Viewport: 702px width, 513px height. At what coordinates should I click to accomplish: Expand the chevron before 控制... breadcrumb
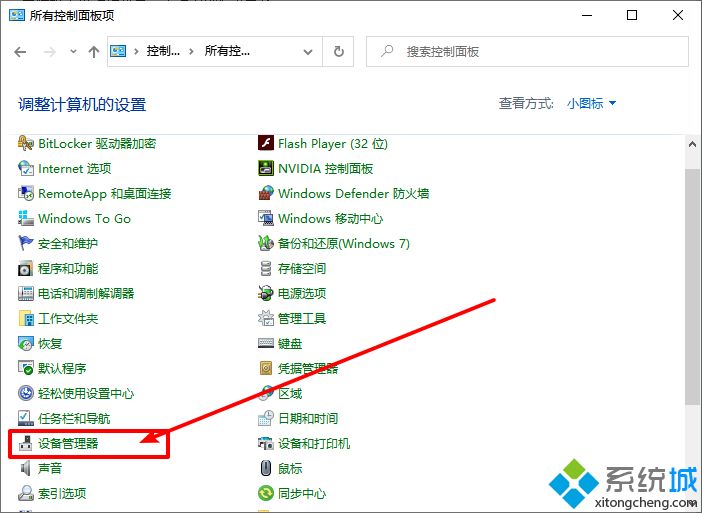point(136,52)
